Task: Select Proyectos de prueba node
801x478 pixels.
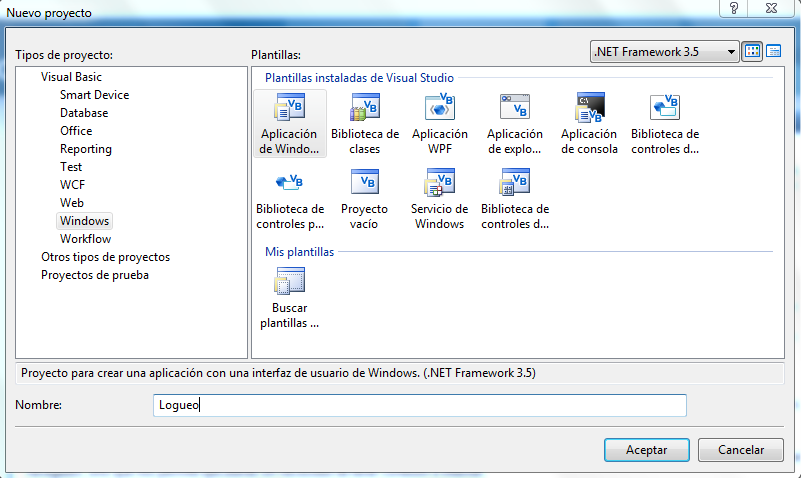Action: (x=95, y=275)
